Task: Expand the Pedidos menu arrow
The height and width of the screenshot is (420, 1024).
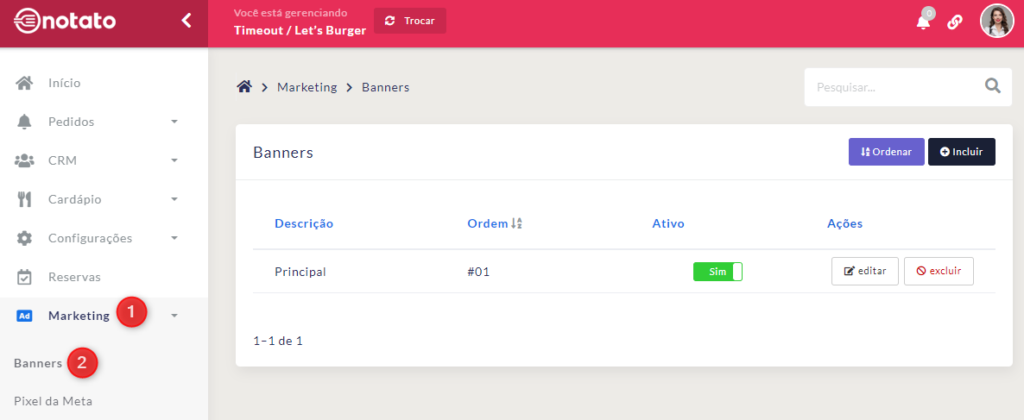Action: click(174, 122)
